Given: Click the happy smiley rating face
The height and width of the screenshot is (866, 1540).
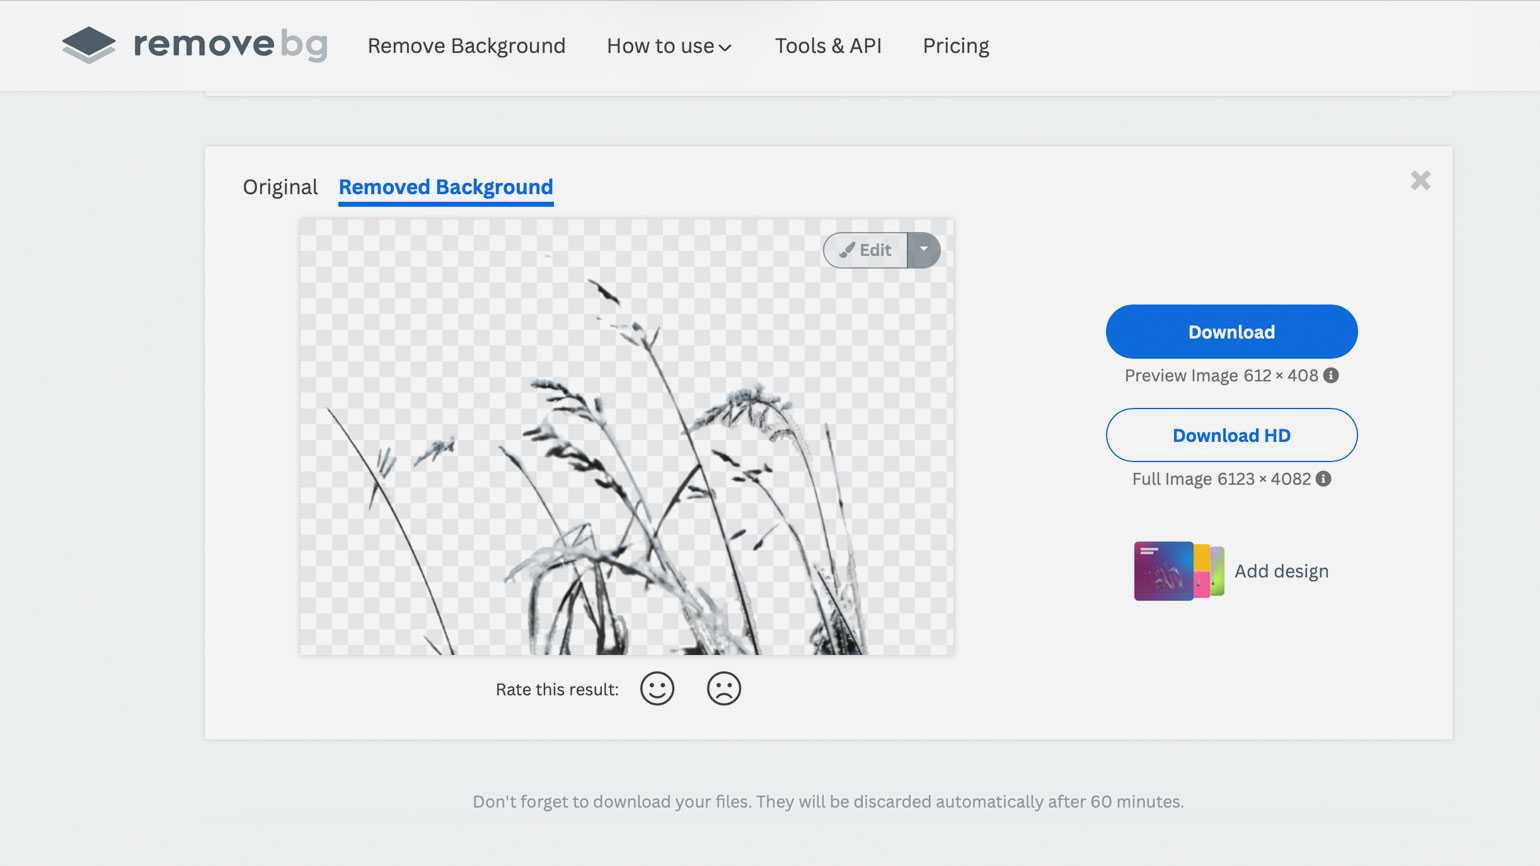Looking at the screenshot, I should 657,689.
